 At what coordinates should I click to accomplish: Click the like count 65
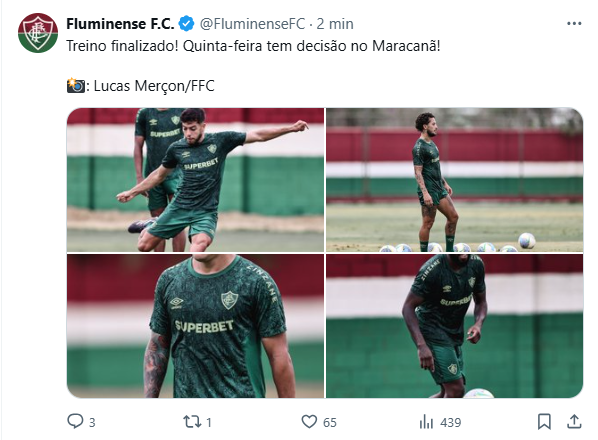pos(330,422)
